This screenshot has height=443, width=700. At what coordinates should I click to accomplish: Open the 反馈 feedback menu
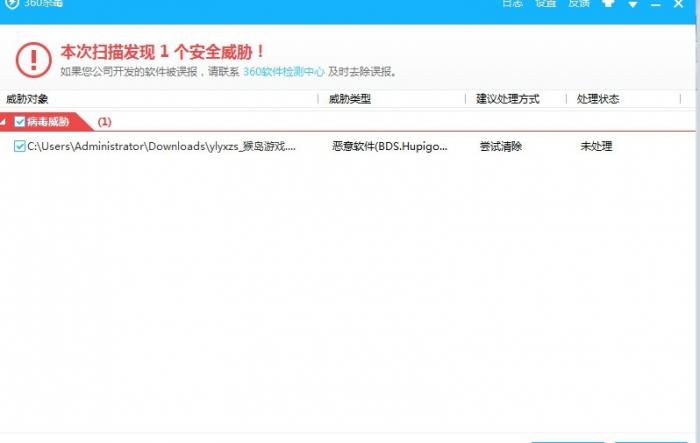(579, 4)
